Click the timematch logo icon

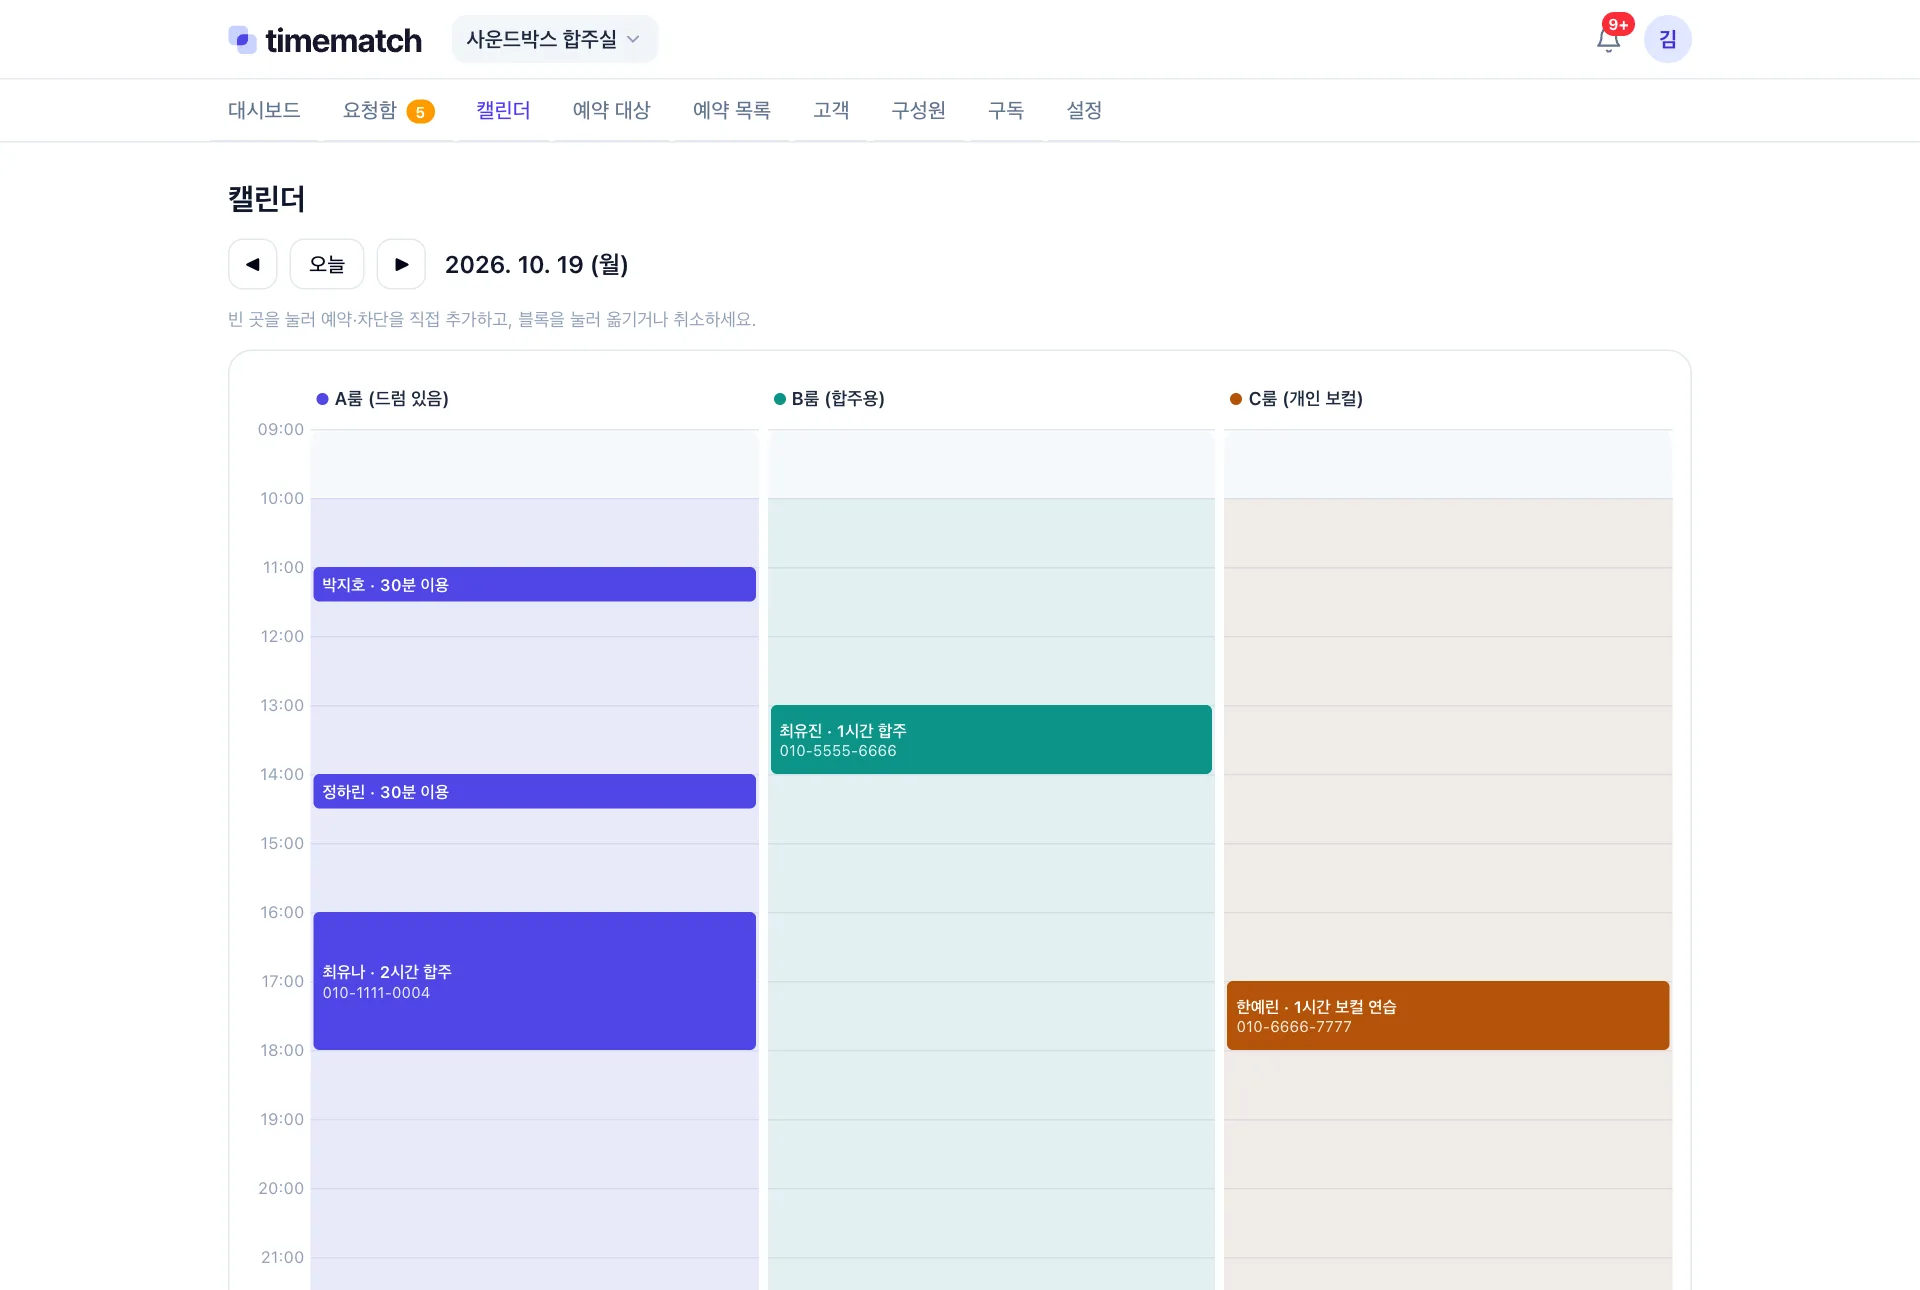pos(243,39)
